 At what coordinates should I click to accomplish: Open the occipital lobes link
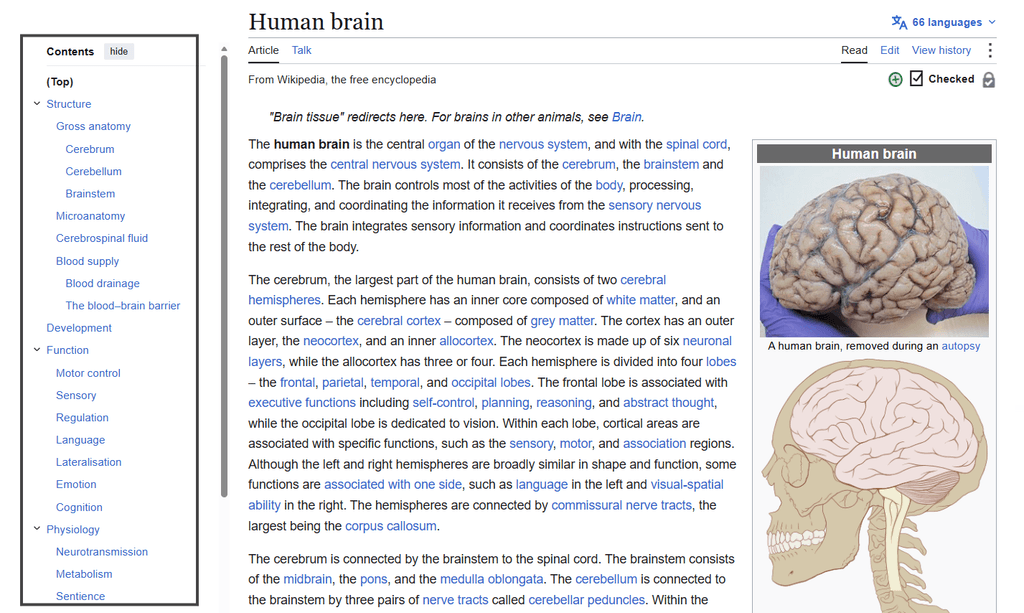tap(490, 382)
